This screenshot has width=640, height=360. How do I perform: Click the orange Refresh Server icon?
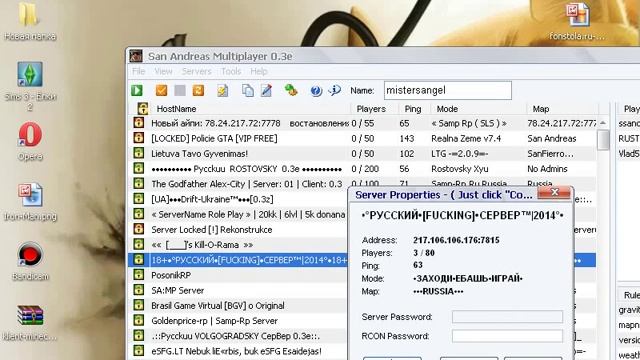pos(198,90)
